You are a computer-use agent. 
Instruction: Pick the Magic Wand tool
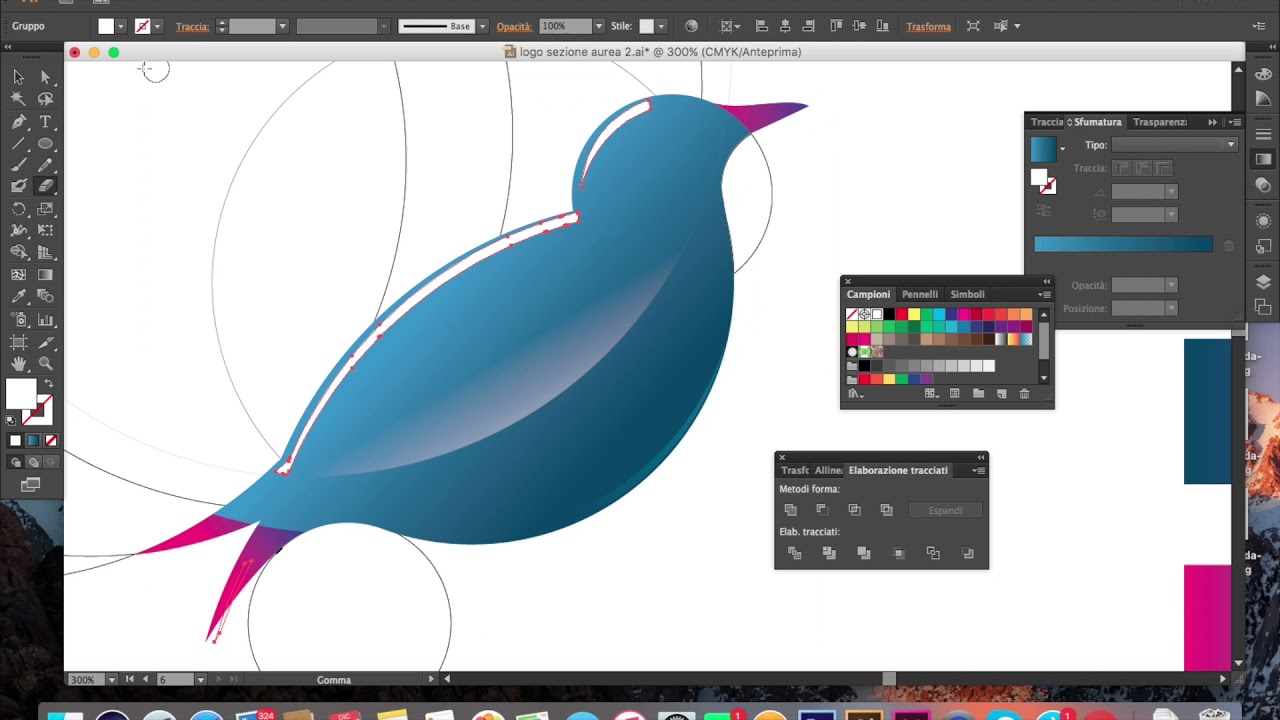(x=19, y=99)
